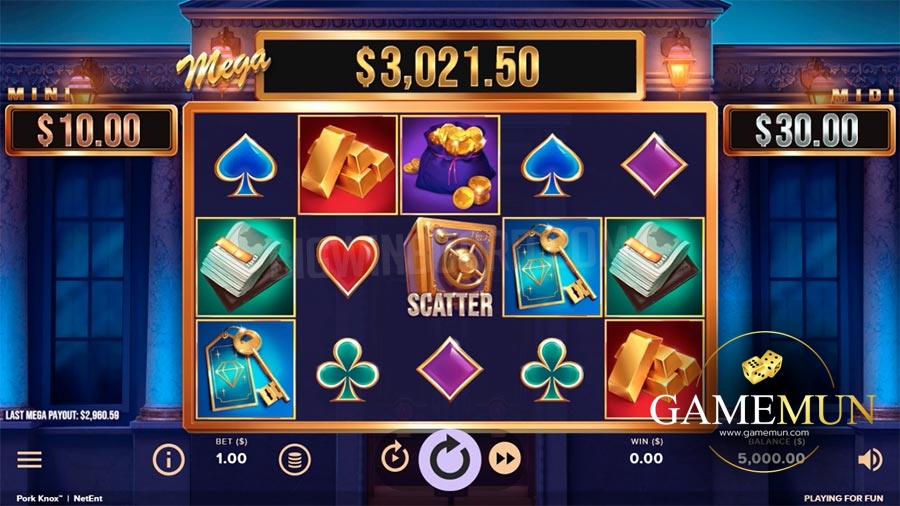Spin the reels with main button
Image resolution: width=900 pixels, height=506 pixels.
point(449,460)
